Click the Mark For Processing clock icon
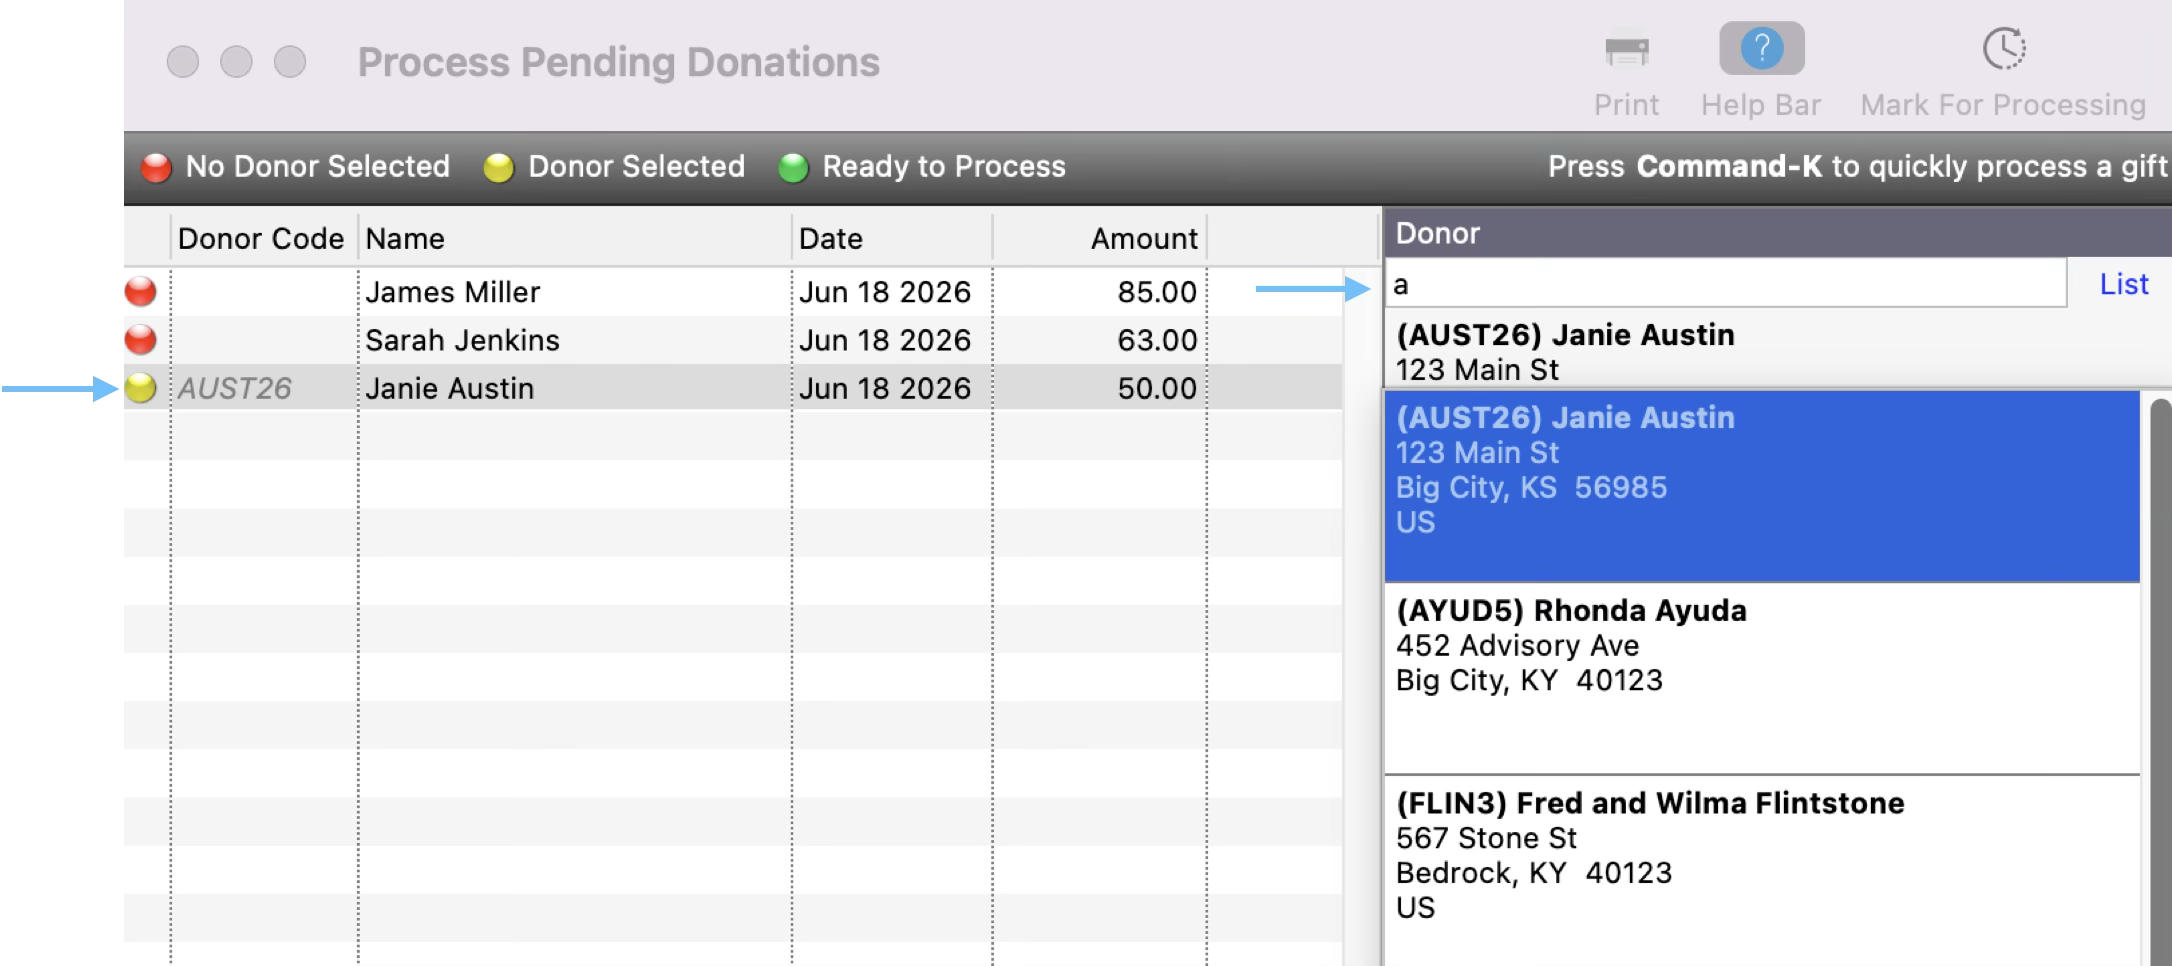2172x966 pixels. coord(2004,48)
